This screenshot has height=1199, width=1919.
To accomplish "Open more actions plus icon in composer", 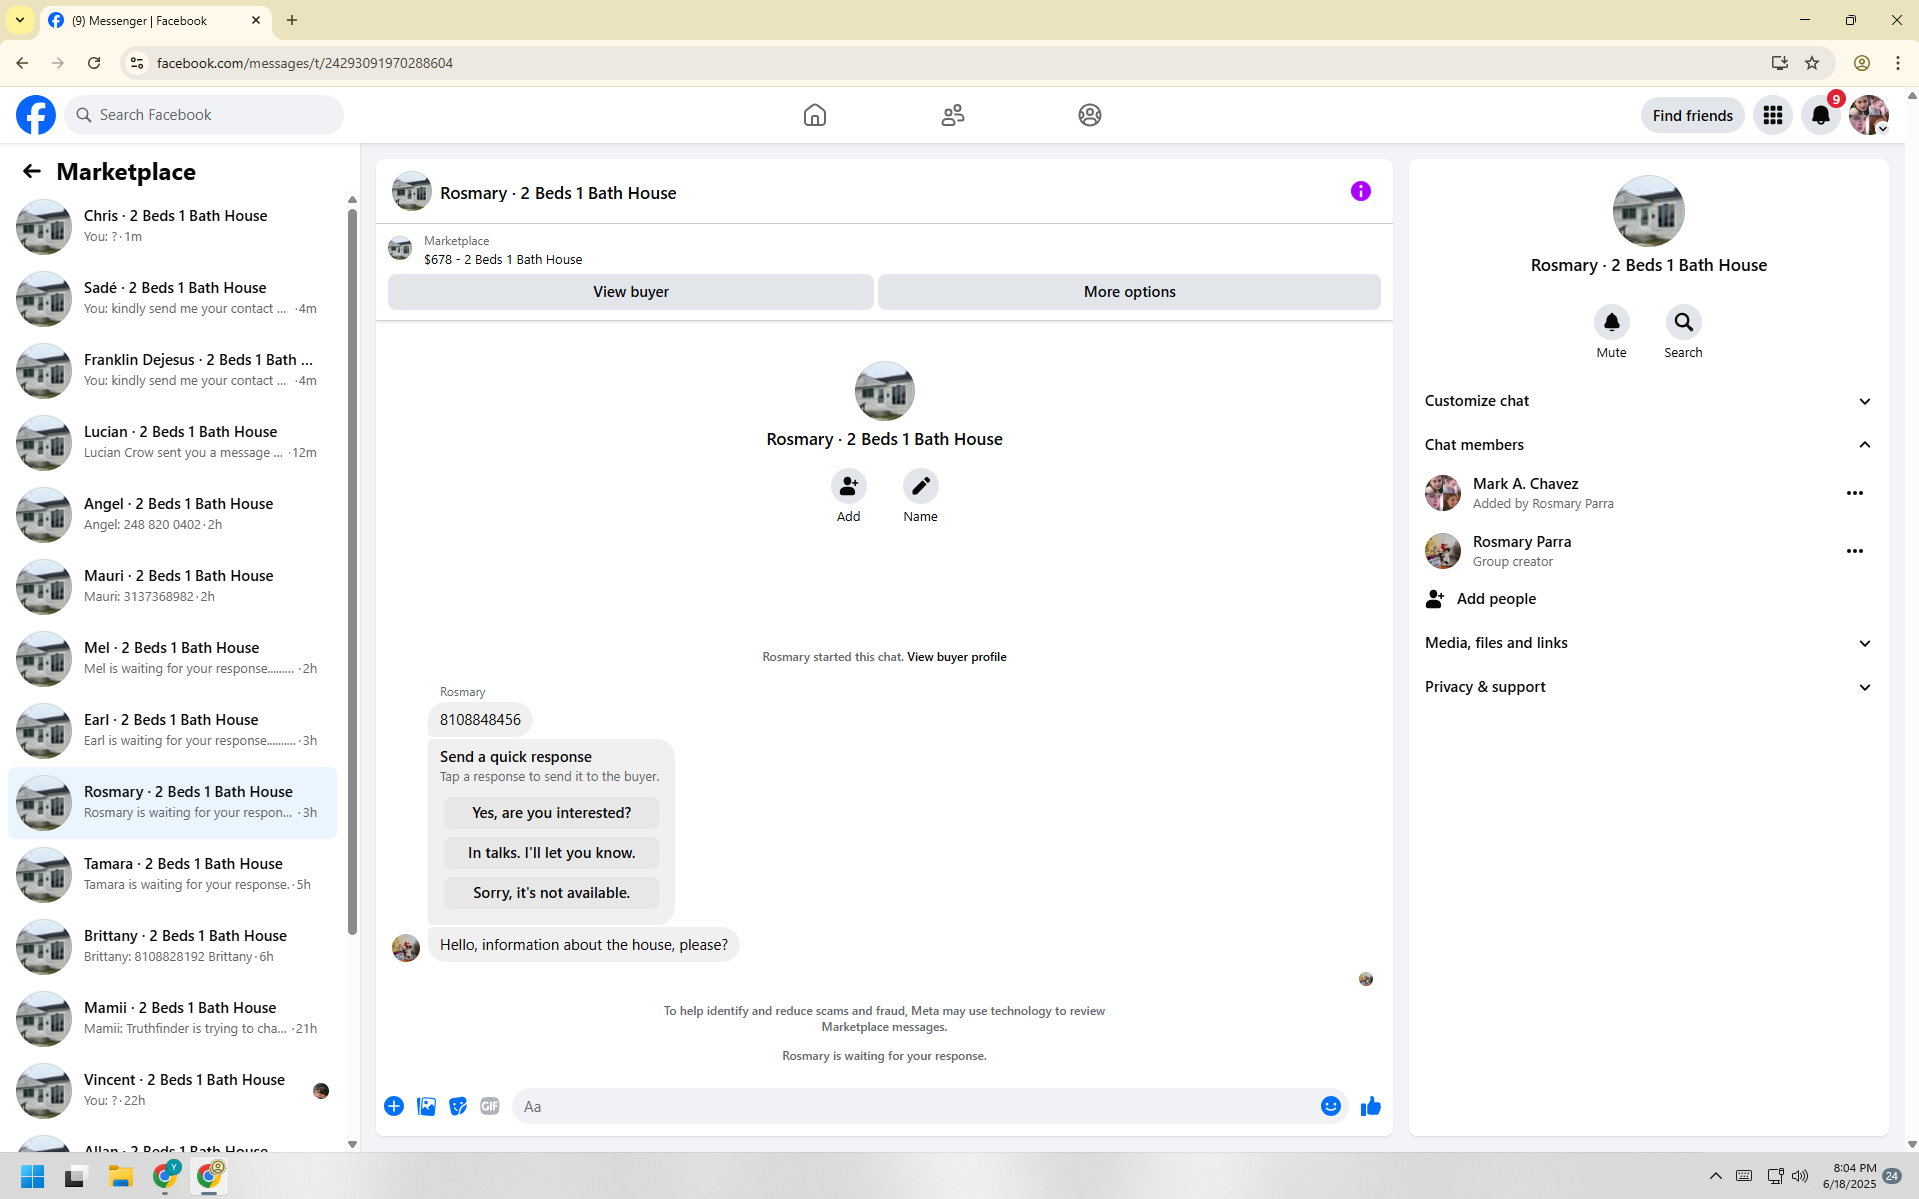I will coord(394,1106).
